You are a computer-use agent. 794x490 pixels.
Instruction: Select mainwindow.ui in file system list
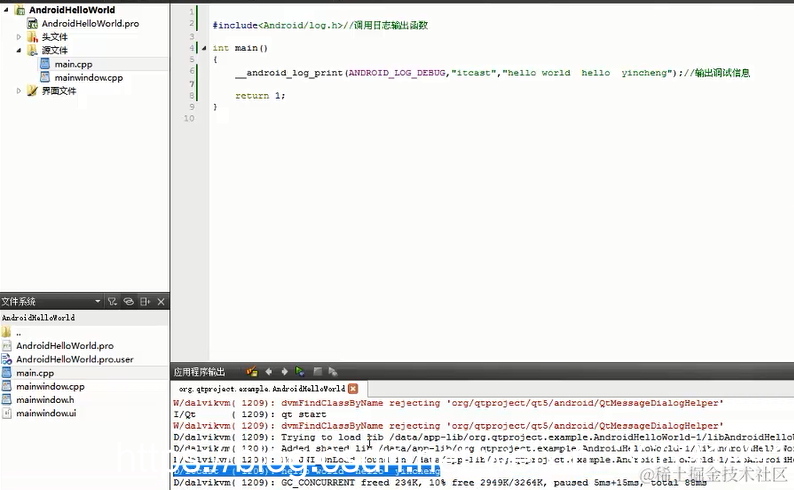pyautogui.click(x=46, y=413)
